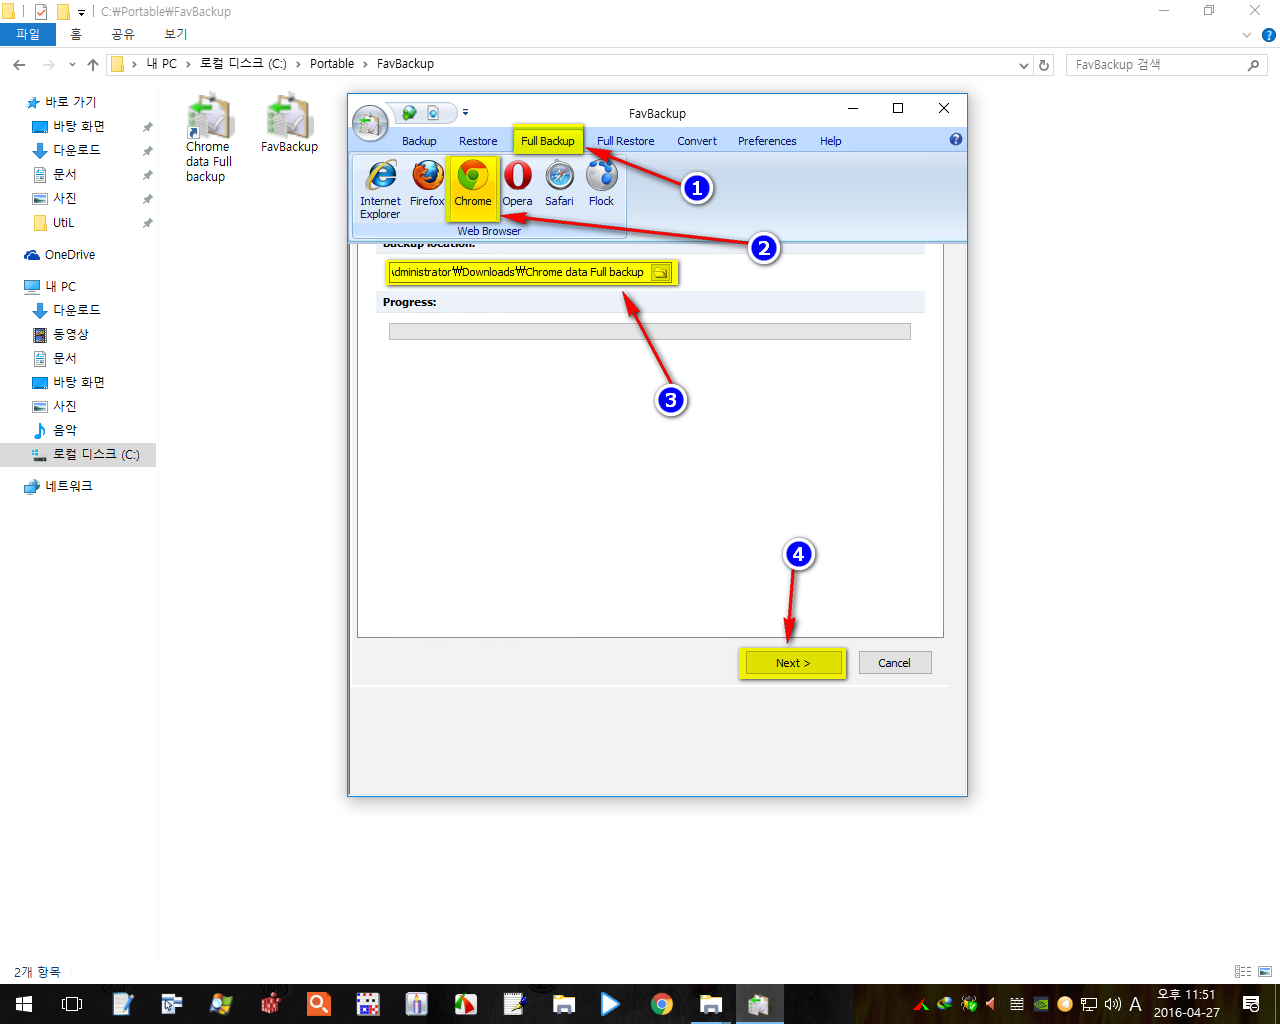Screen dimensions: 1280x1024
Task: Click the backup location path field
Action: point(520,272)
